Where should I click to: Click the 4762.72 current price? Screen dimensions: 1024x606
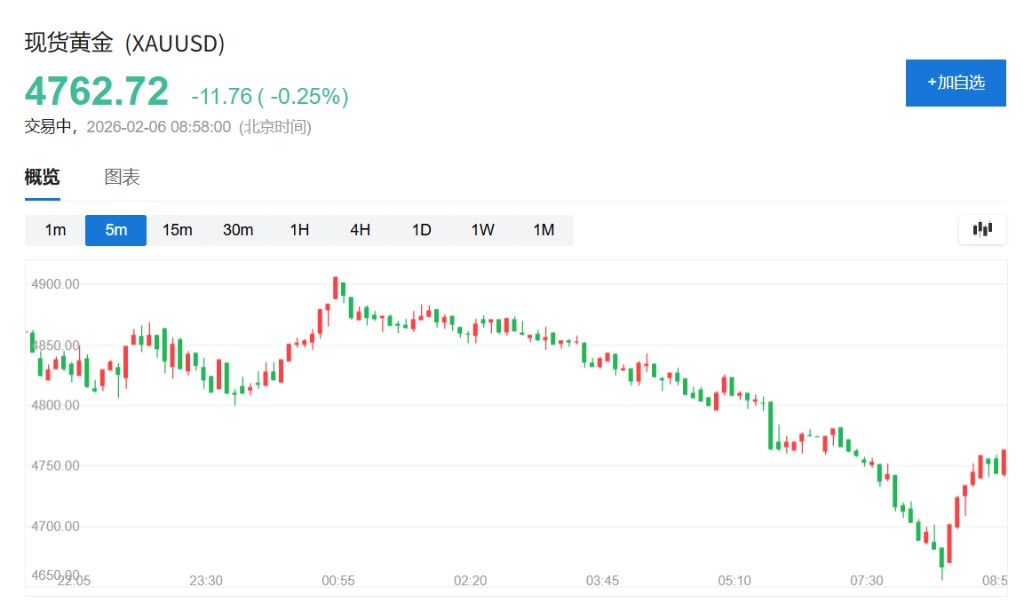97,93
